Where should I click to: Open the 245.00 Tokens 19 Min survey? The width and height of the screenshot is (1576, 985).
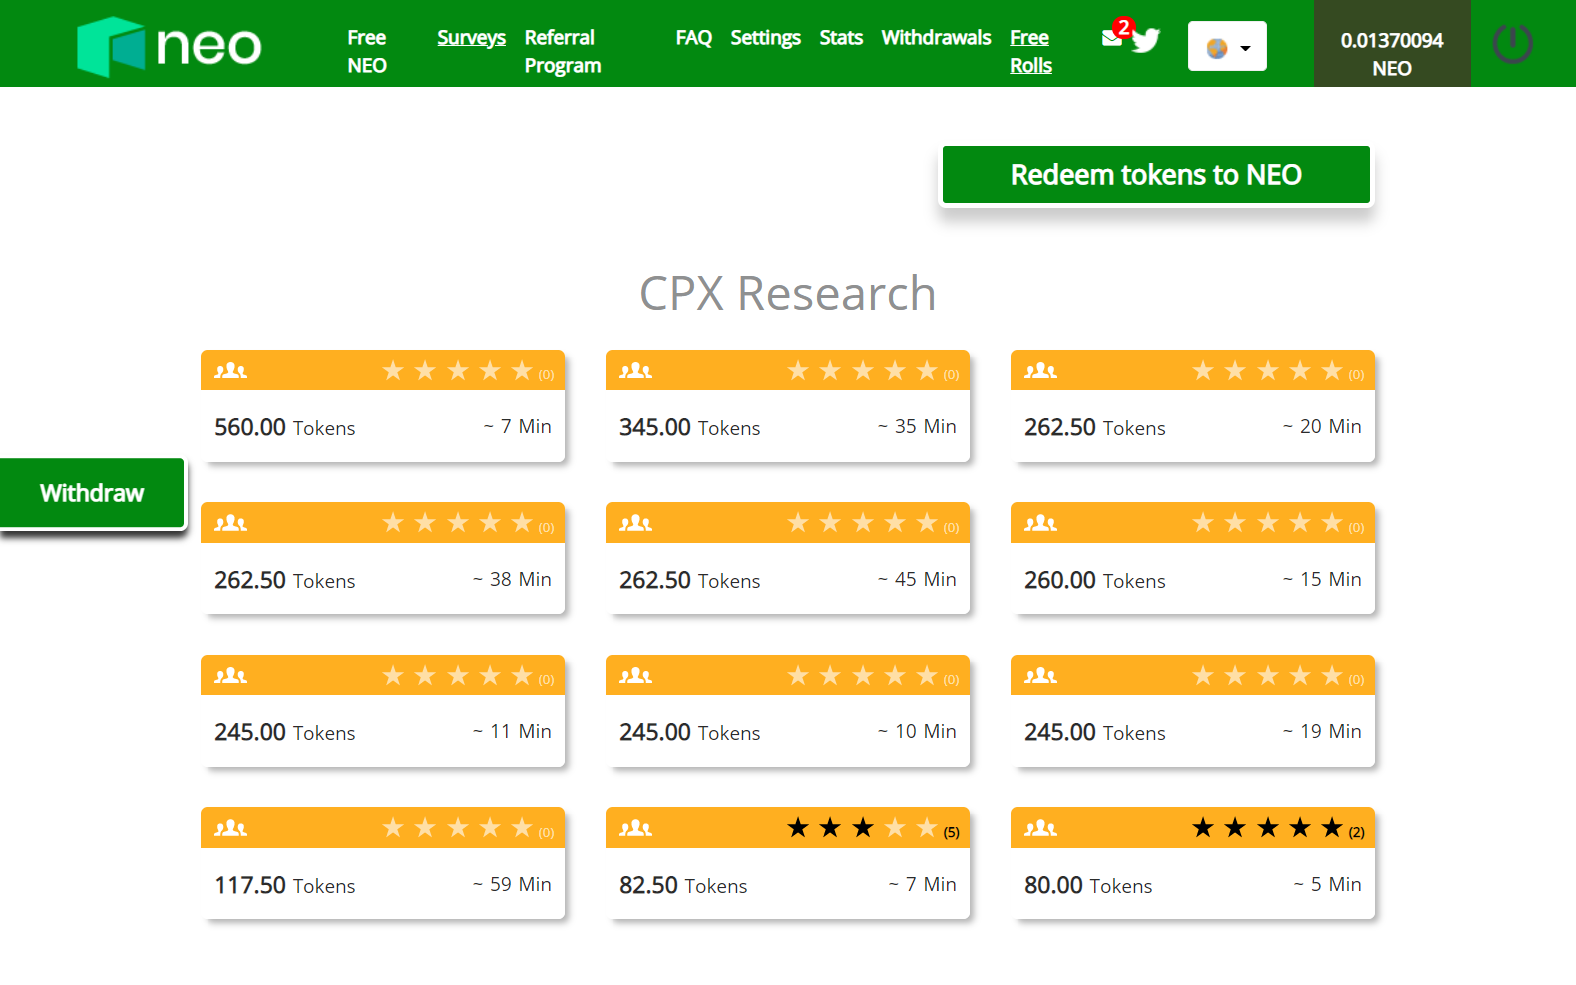tap(1193, 711)
